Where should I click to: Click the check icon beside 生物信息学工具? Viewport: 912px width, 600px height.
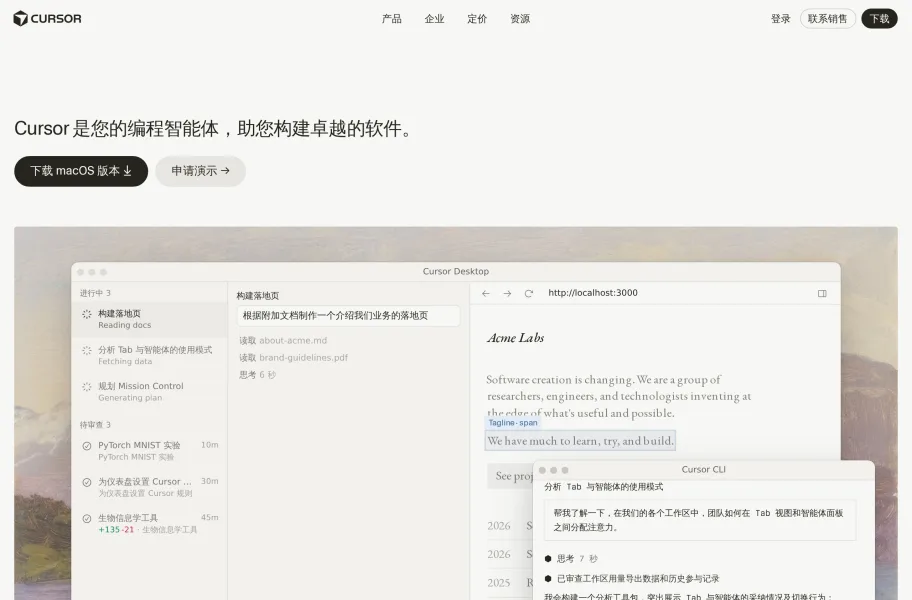coord(87,519)
